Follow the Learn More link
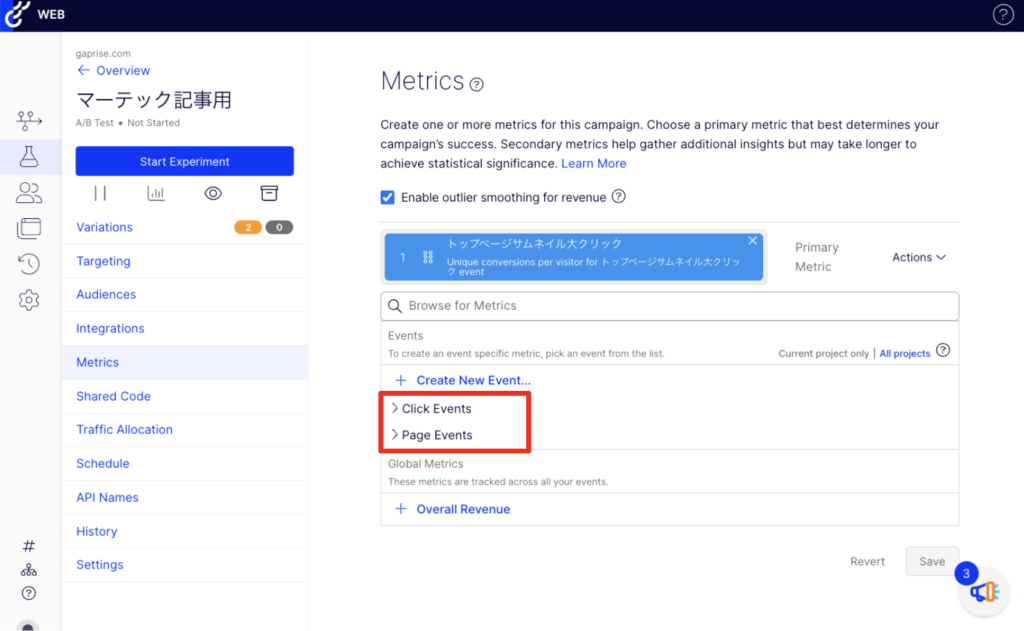 (x=593, y=163)
